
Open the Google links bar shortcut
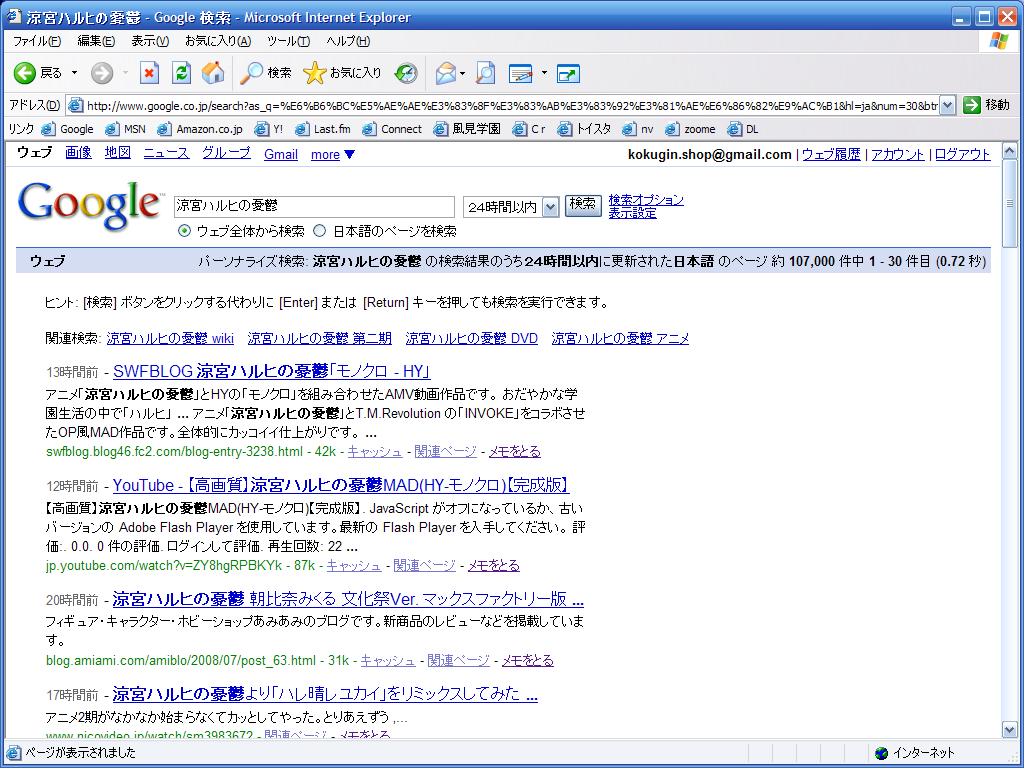[67, 129]
